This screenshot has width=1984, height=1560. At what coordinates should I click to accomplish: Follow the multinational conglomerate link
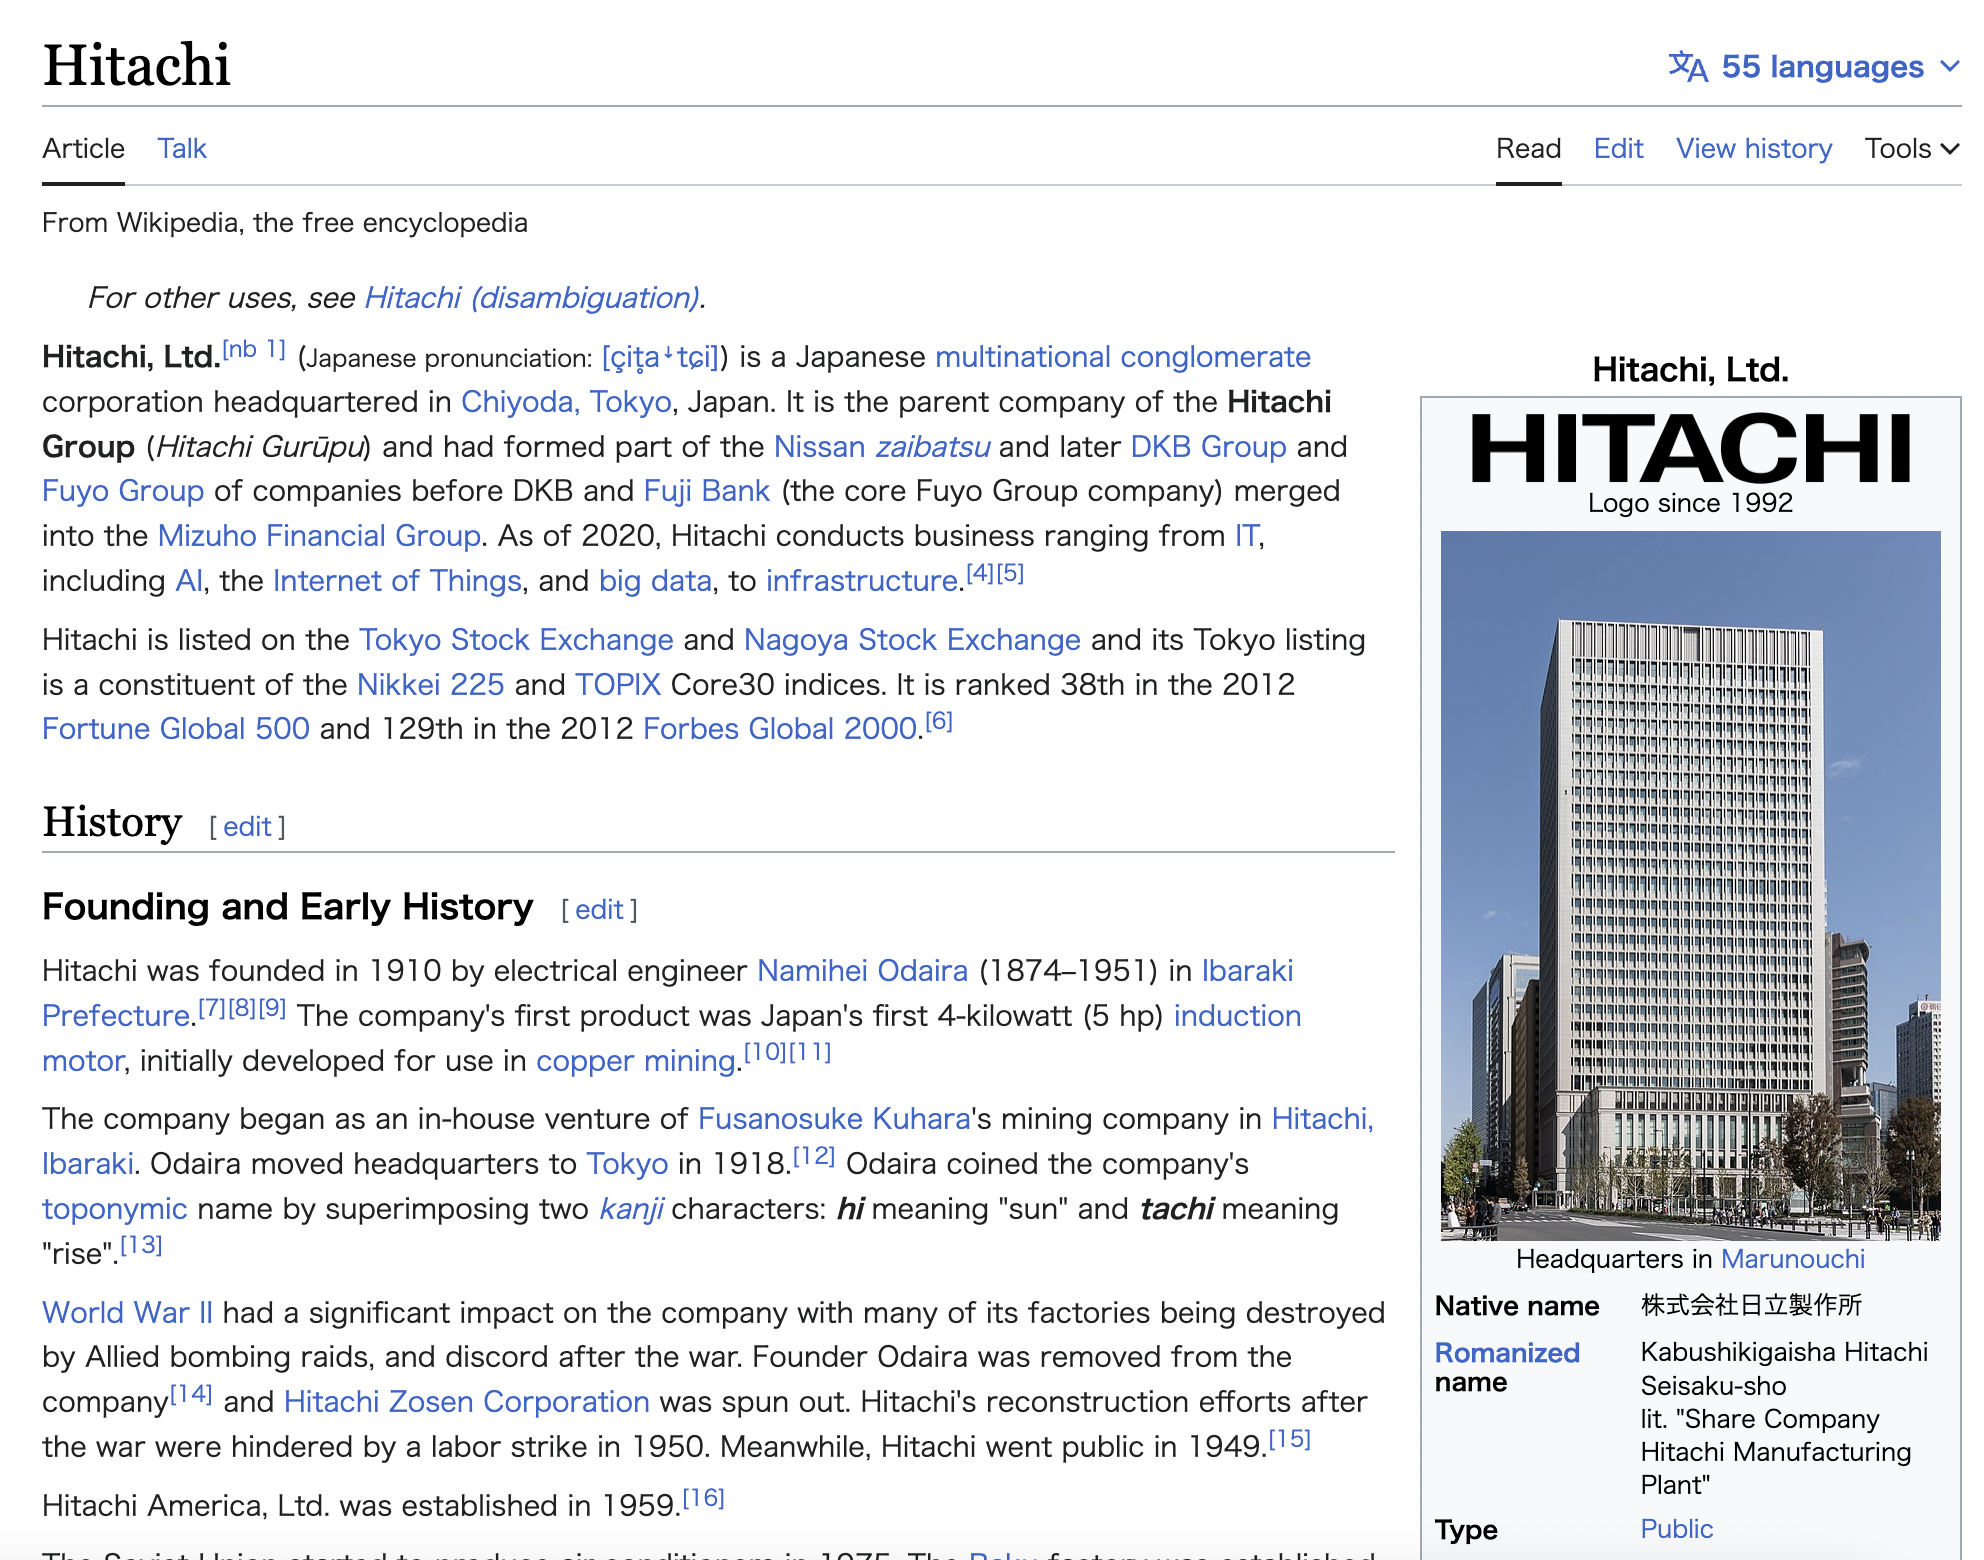tap(1123, 357)
